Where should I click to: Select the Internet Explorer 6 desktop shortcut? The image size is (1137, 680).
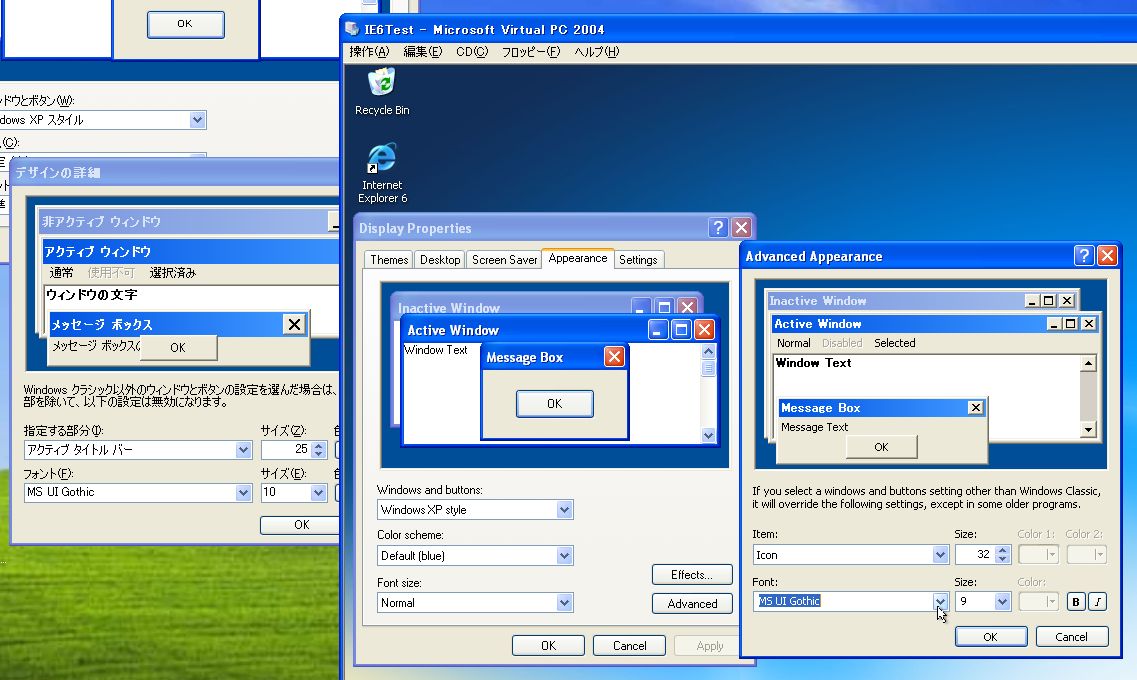[x=382, y=174]
